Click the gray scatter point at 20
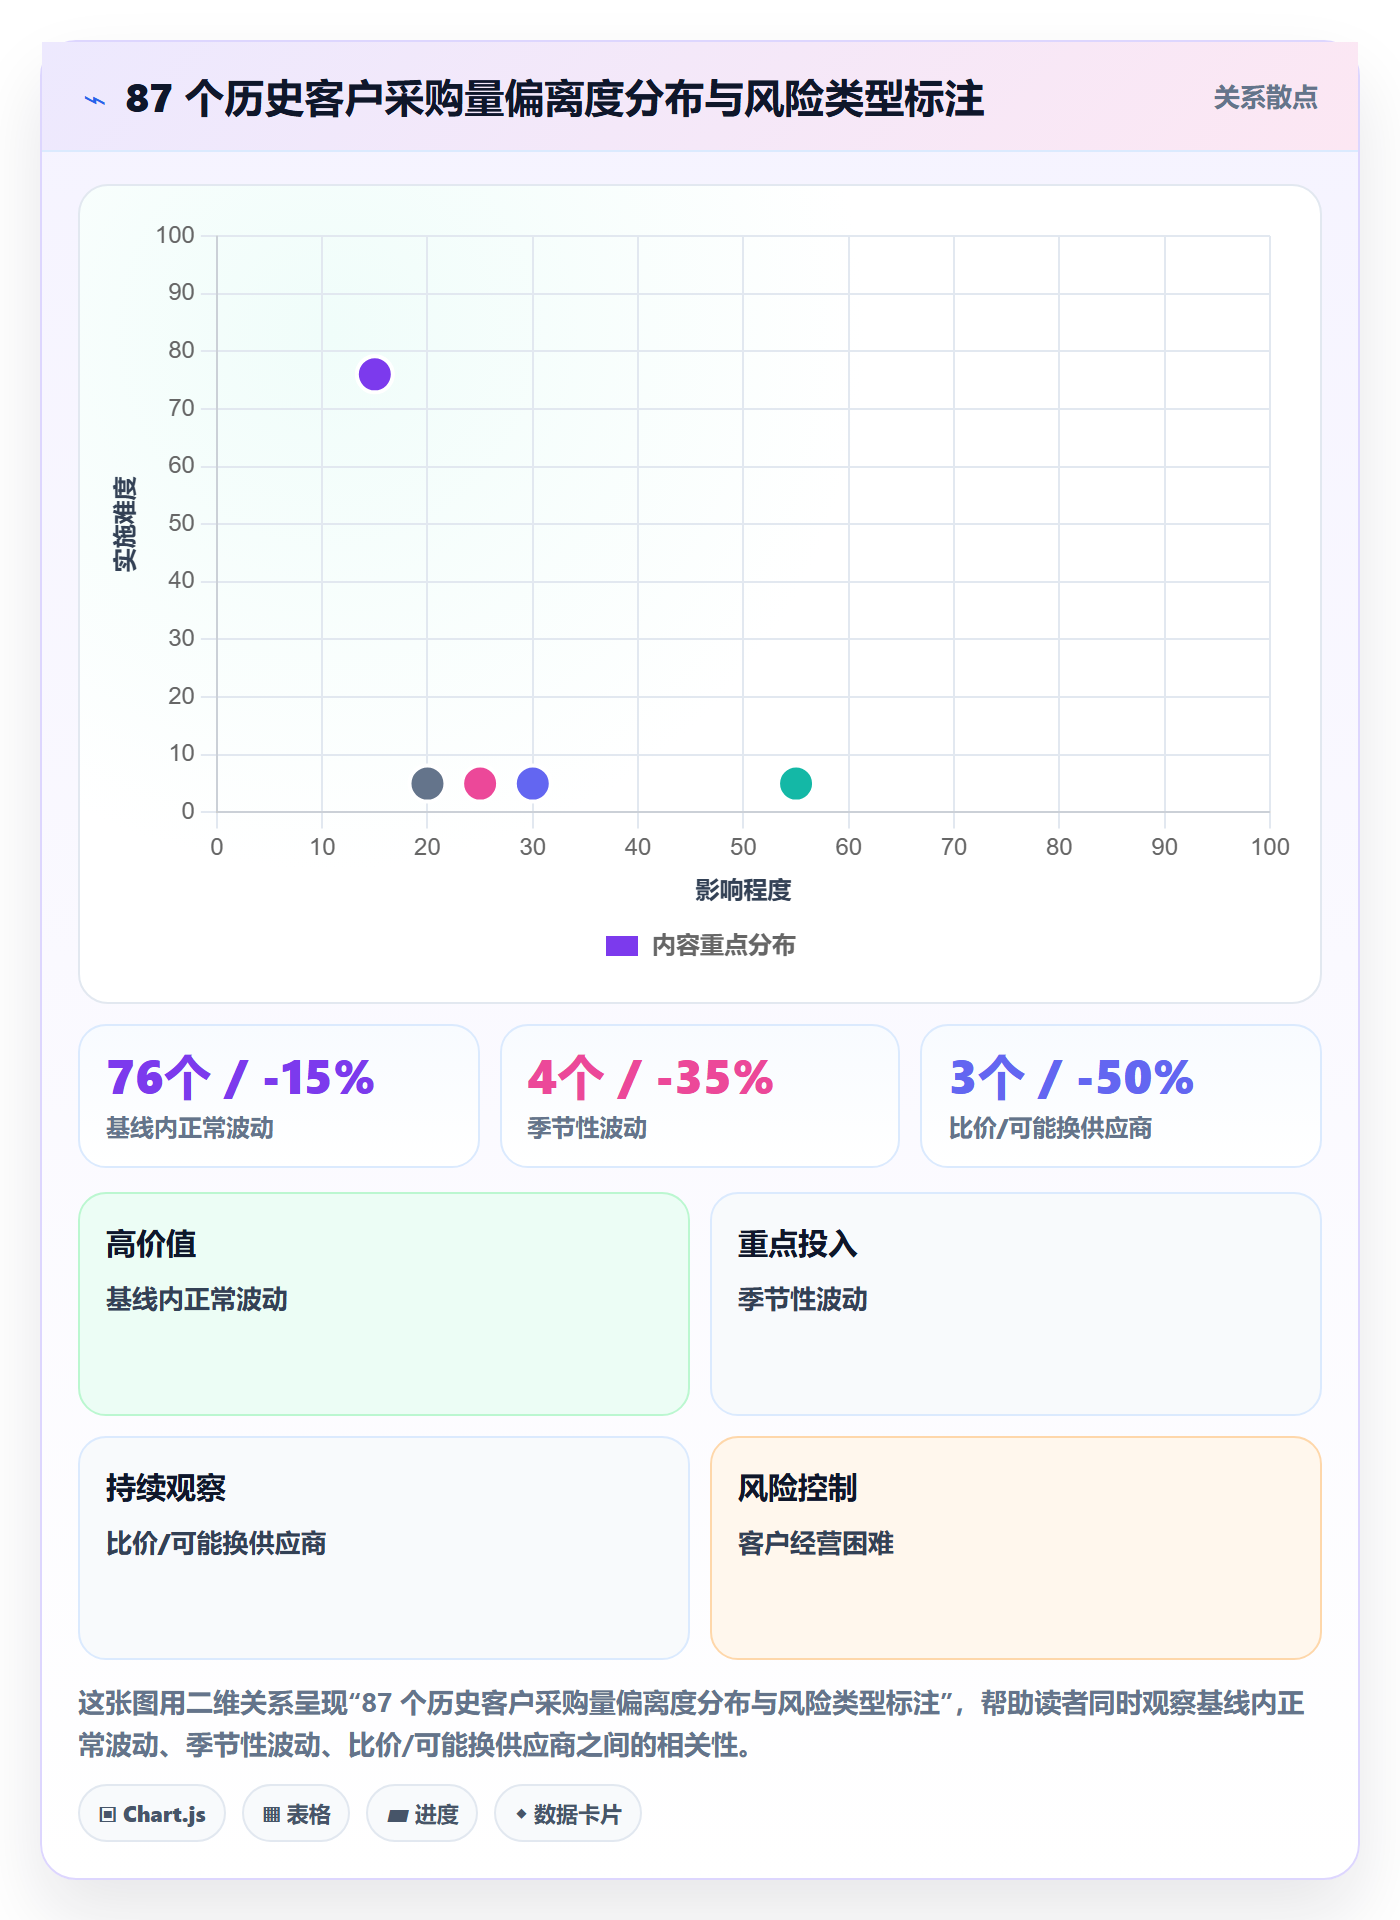1400x1920 pixels. pos(427,783)
